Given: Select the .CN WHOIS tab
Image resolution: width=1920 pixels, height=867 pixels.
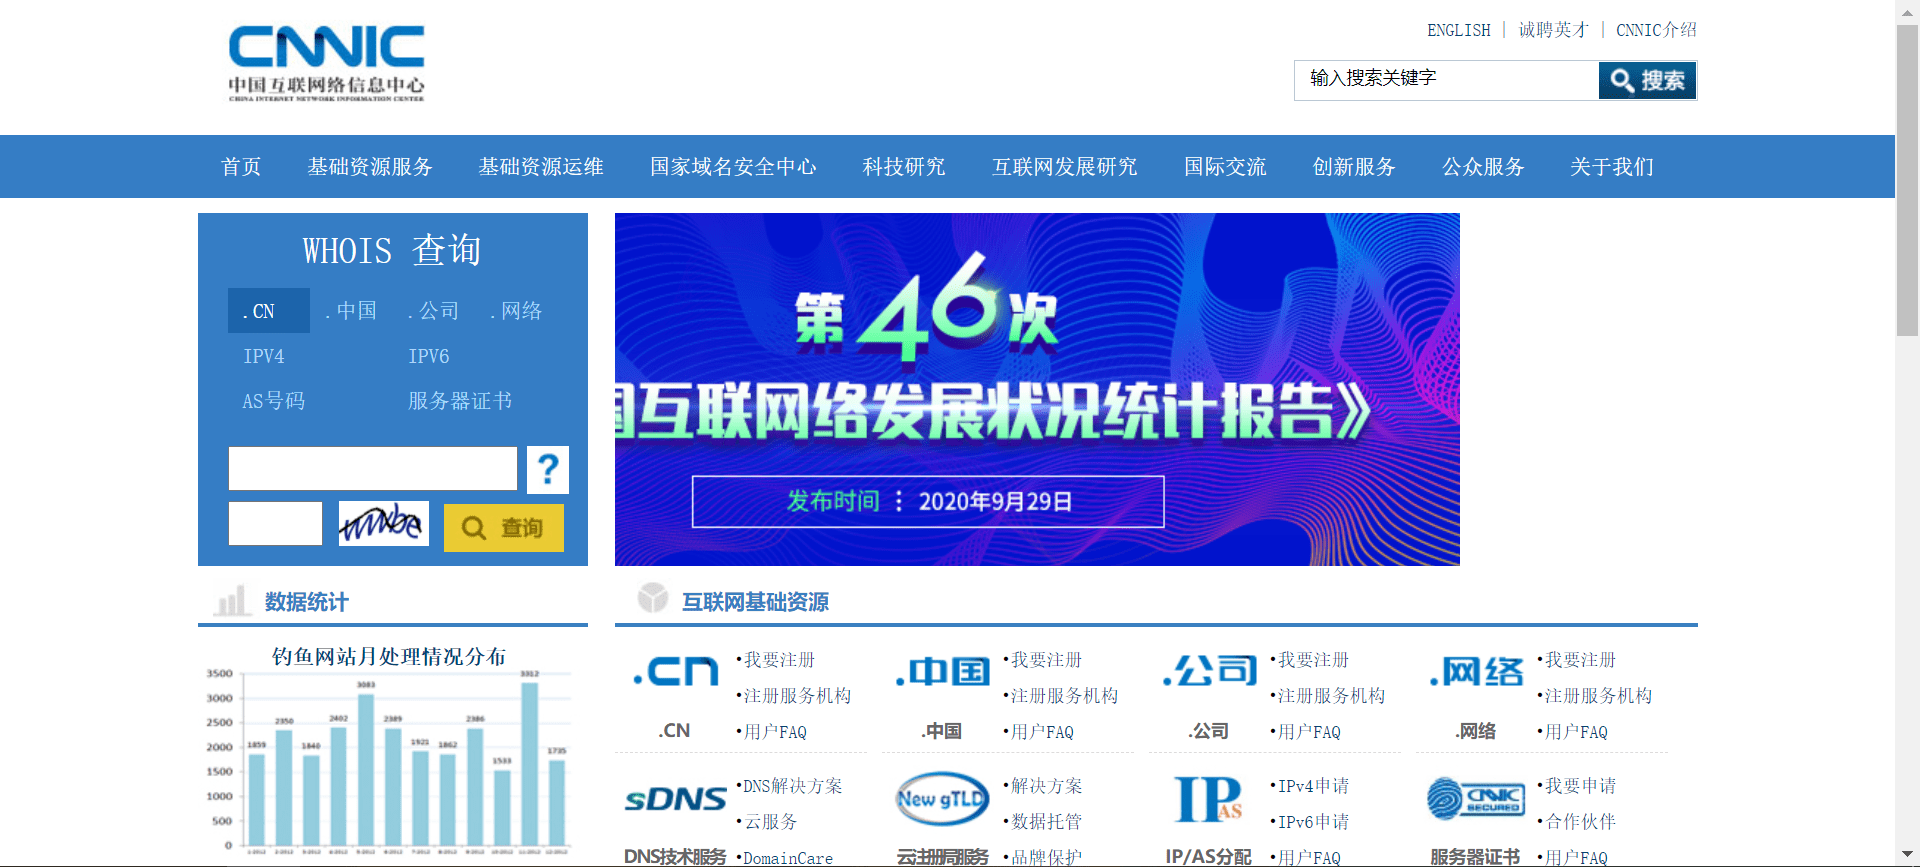Looking at the screenshot, I should [268, 311].
